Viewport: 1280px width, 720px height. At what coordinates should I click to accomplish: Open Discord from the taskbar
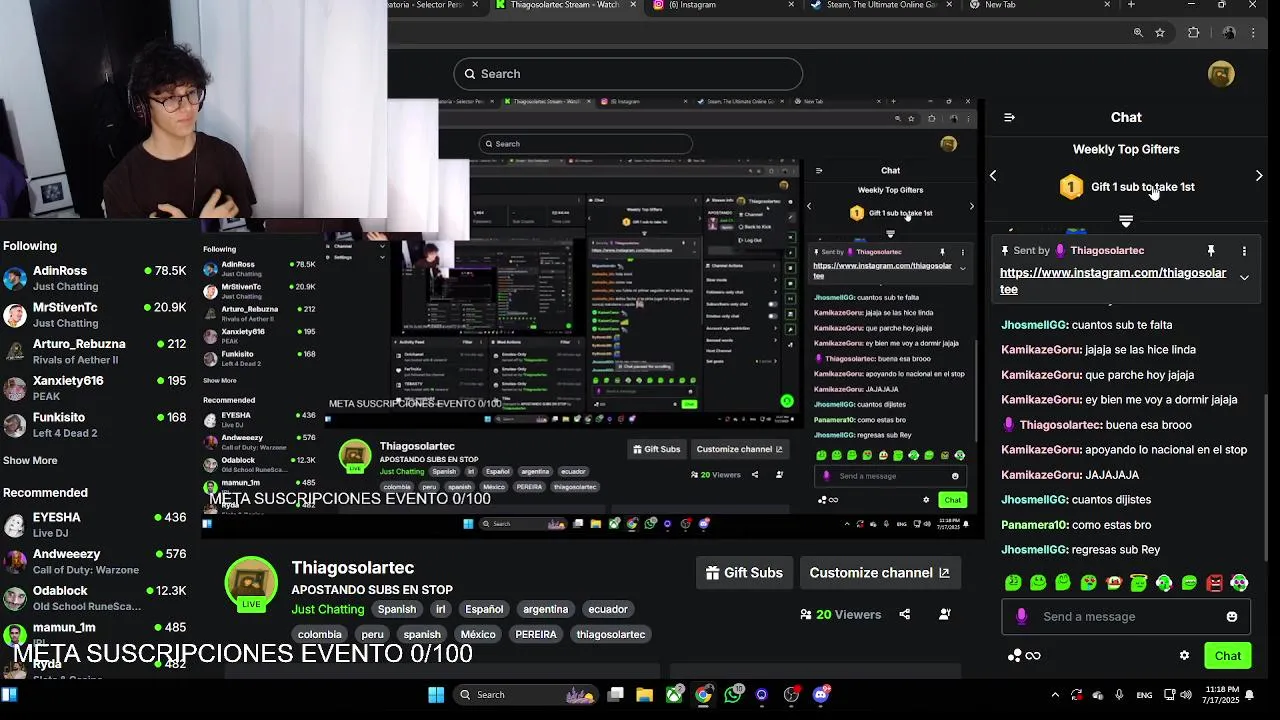click(x=821, y=695)
